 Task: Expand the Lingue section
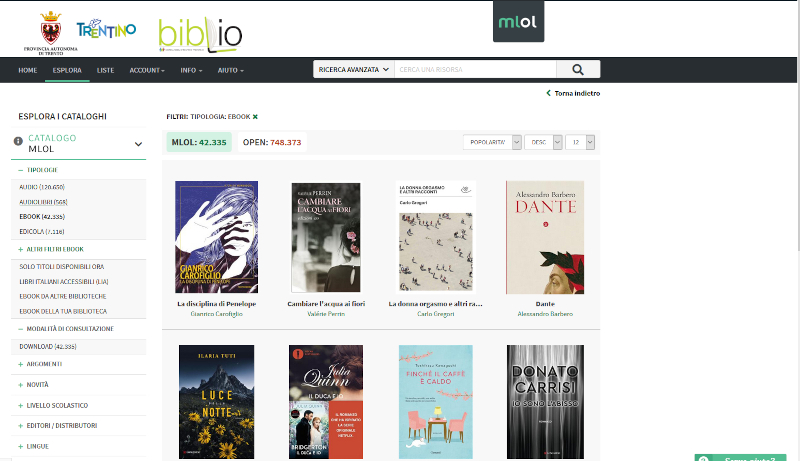pyautogui.click(x=34, y=446)
